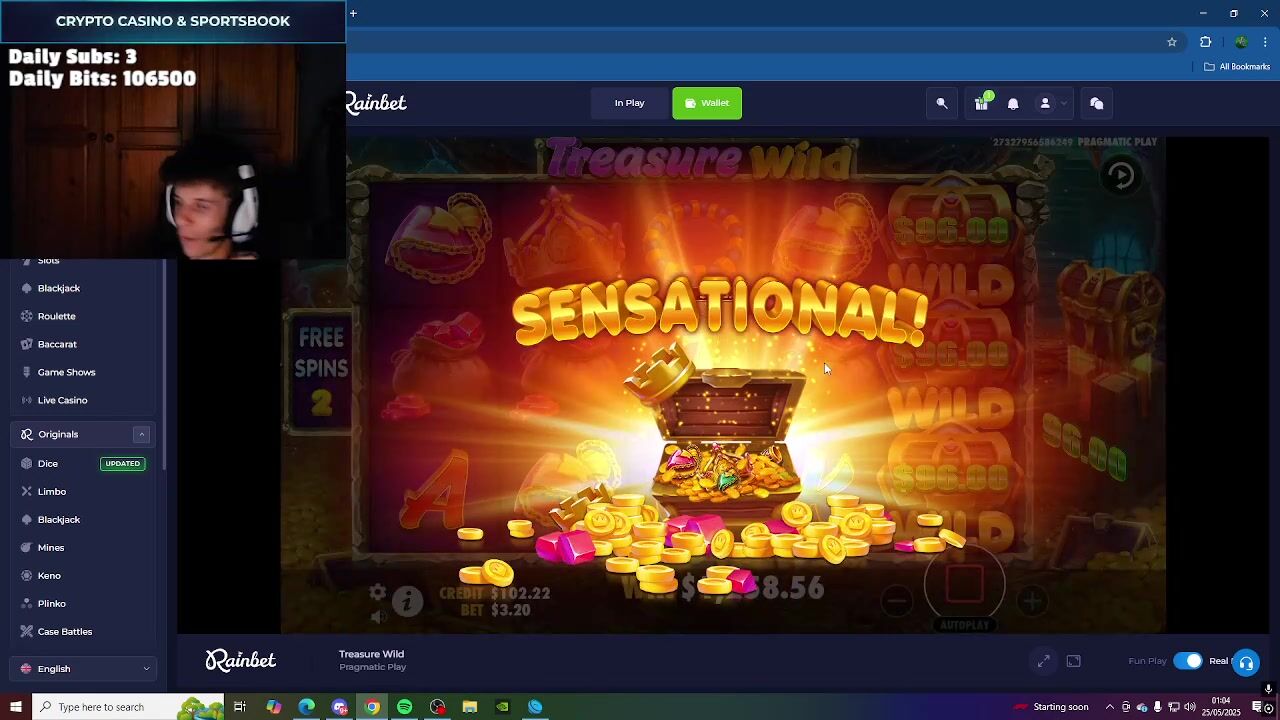Switch game to fullscreen mode icon
This screenshot has width=1280, height=720.
1073,661
